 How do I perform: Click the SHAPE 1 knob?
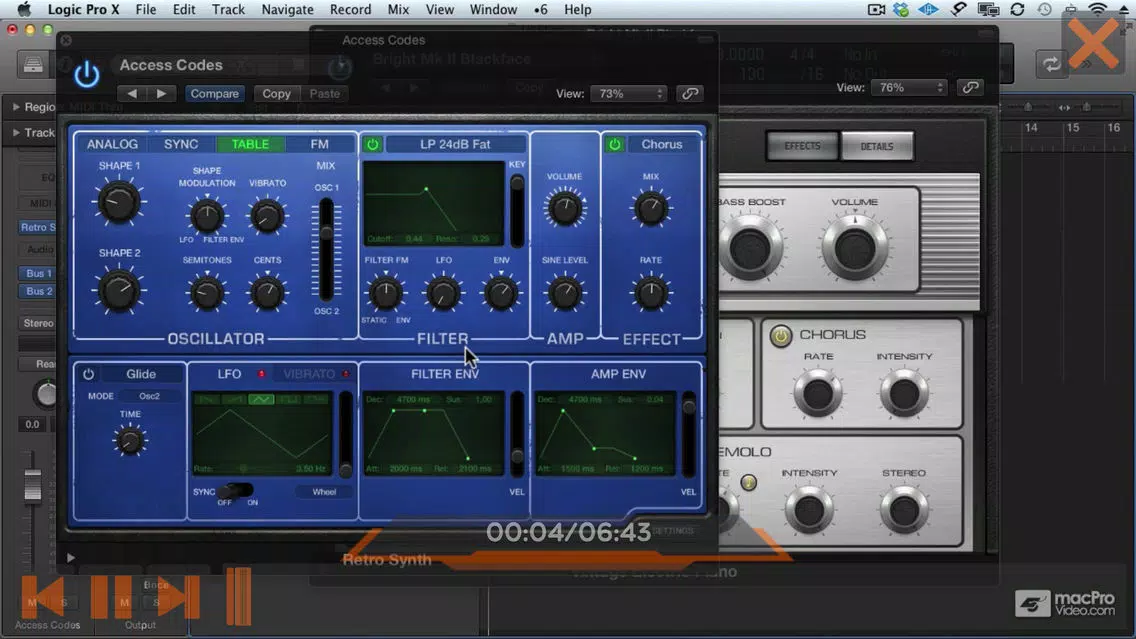(119, 202)
